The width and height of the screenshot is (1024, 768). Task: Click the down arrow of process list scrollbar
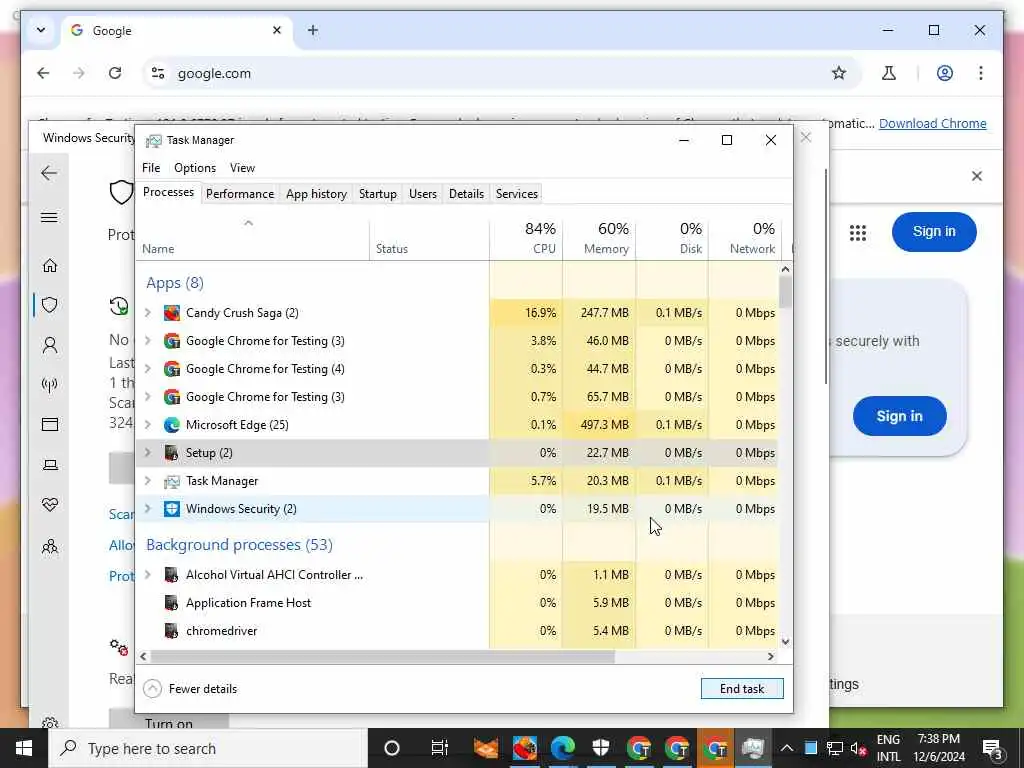click(785, 642)
